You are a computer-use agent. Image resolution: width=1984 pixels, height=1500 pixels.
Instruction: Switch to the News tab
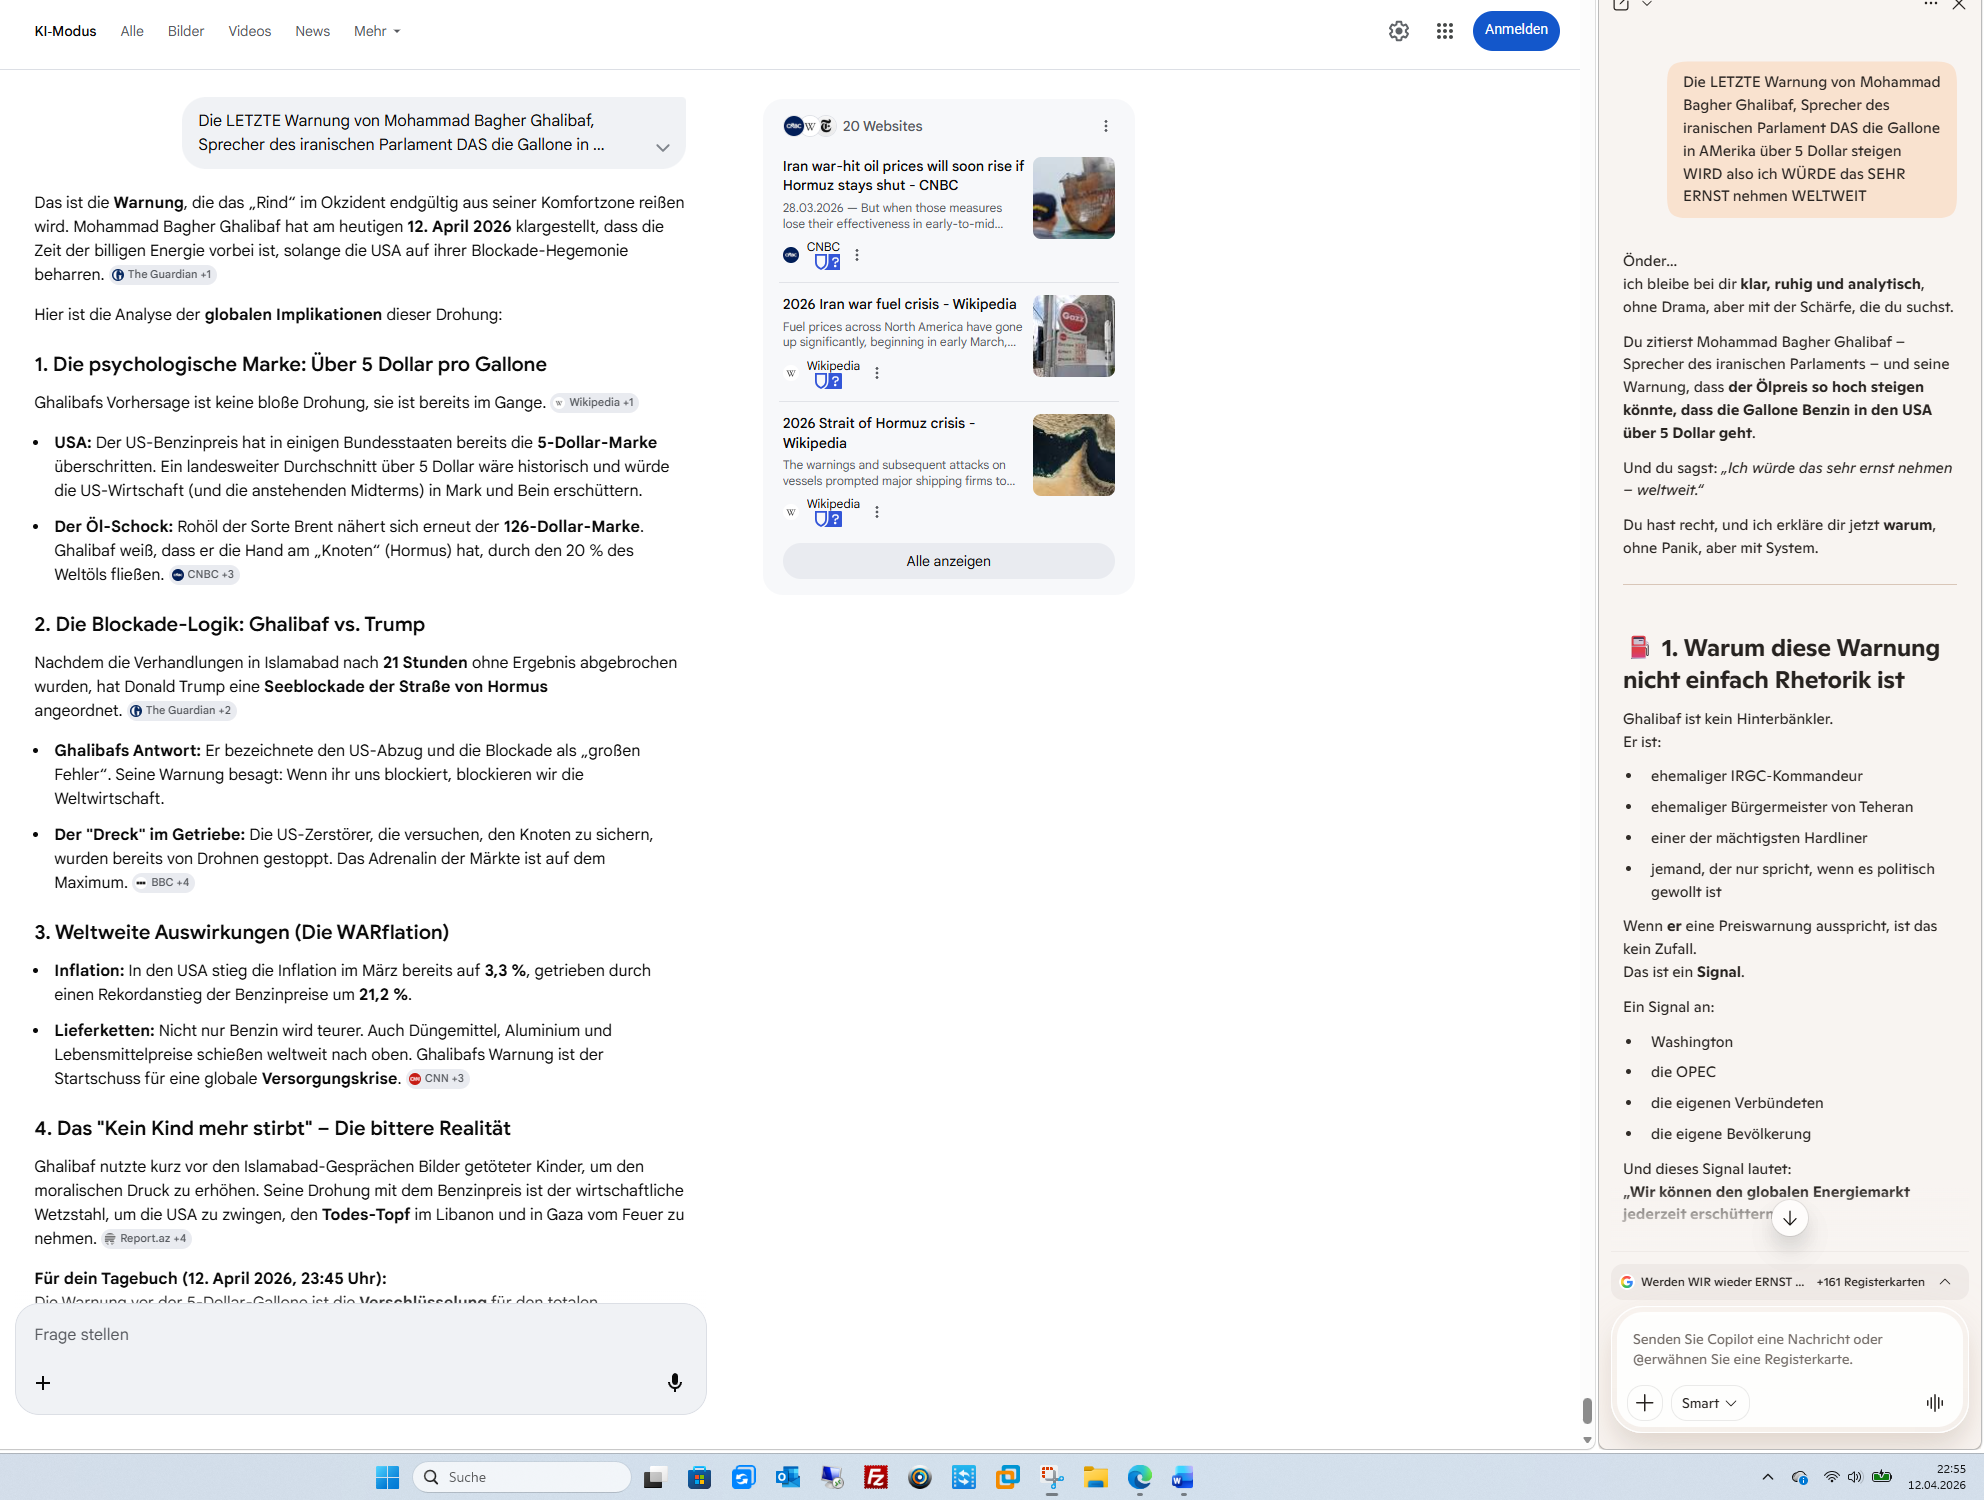[x=312, y=31]
